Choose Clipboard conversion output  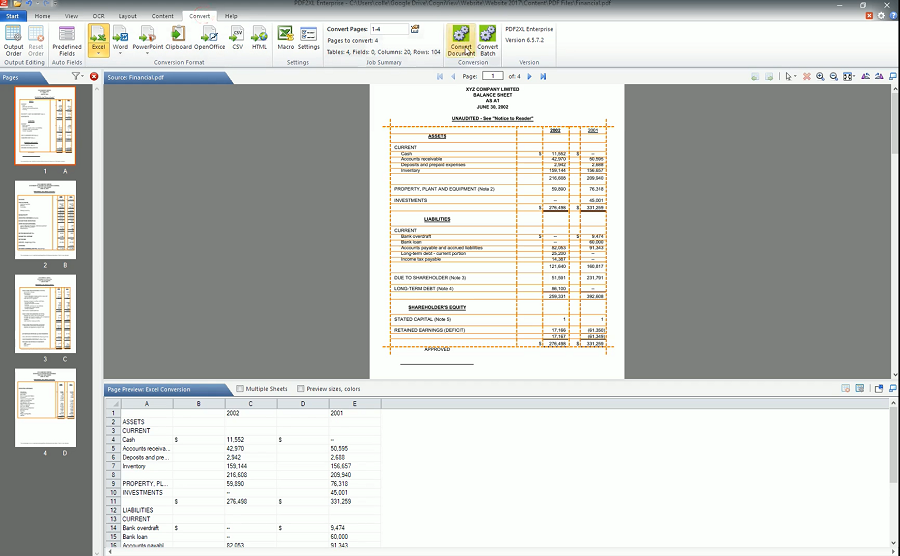pos(179,38)
